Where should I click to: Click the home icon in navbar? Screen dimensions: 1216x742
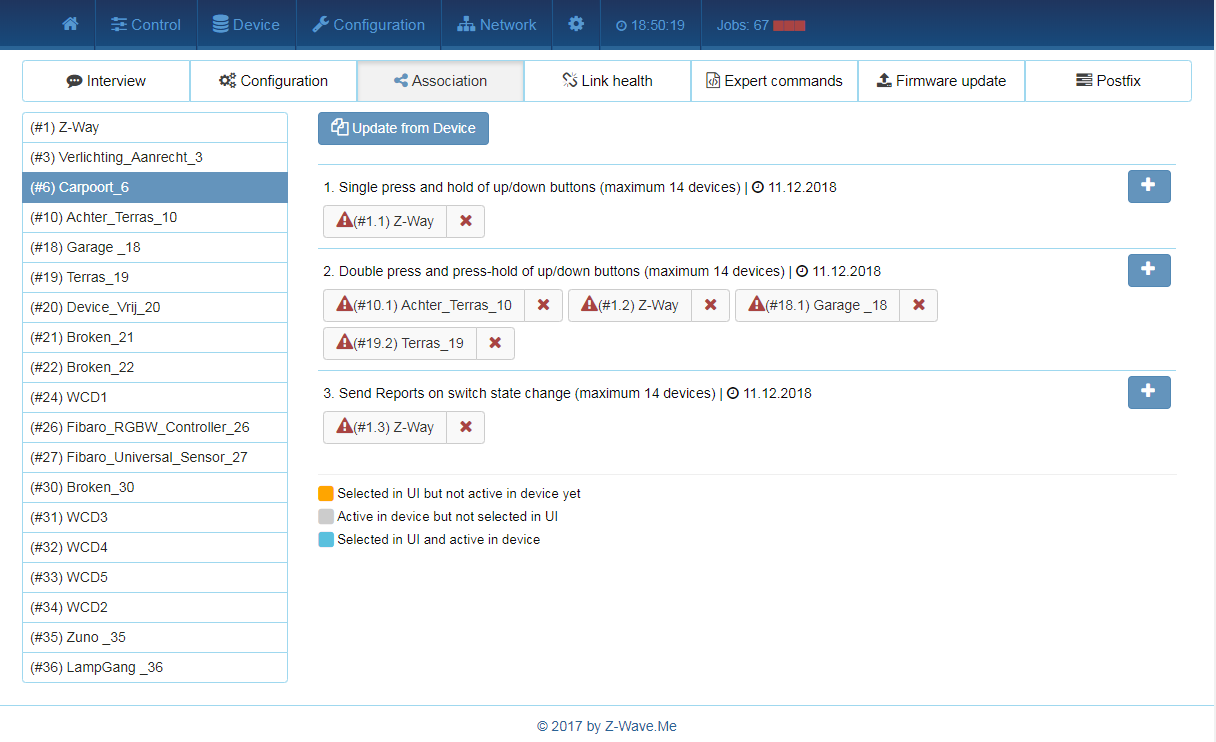pyautogui.click(x=70, y=25)
